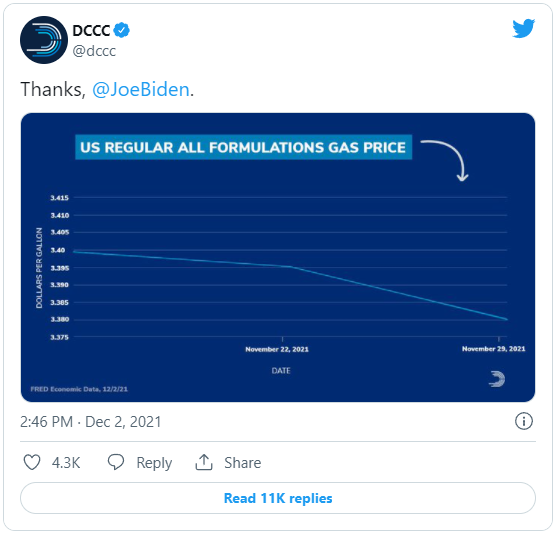Open the Read 11K replies button
This screenshot has width=558, height=535.
point(278,498)
